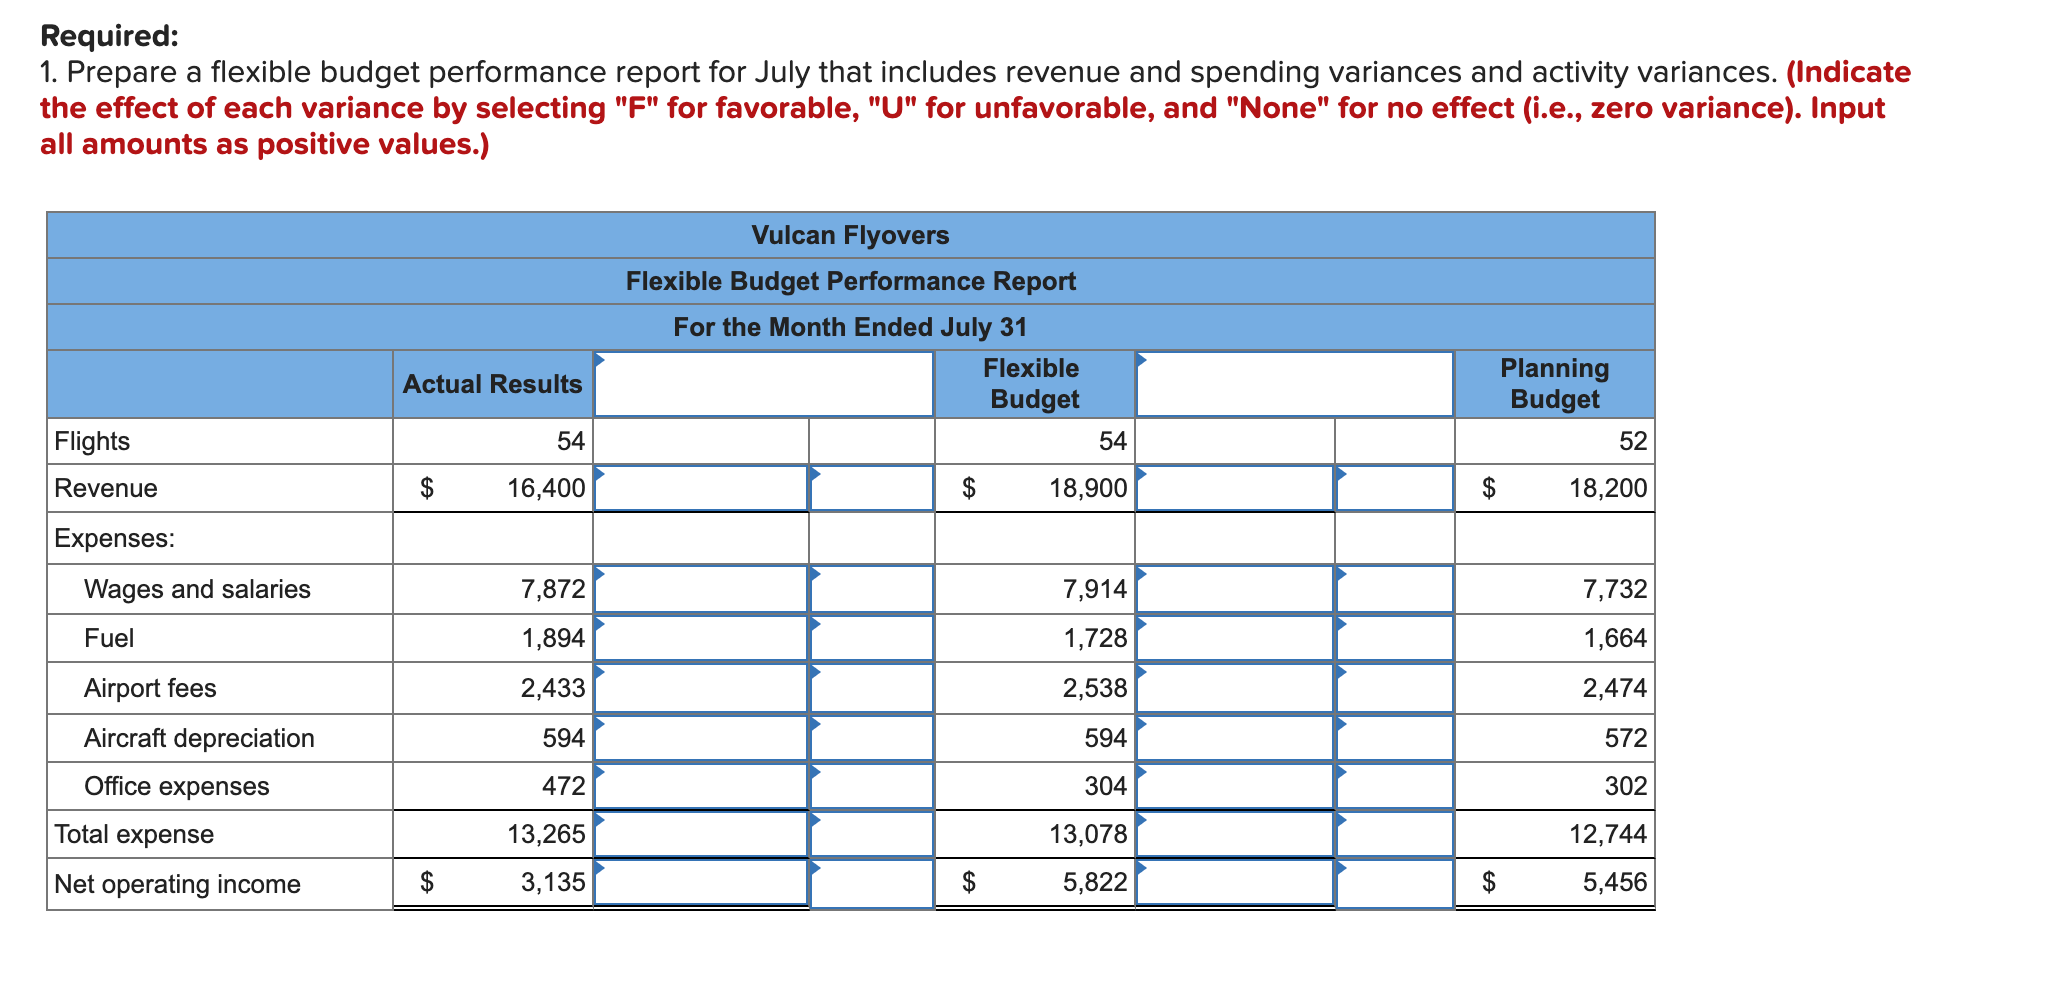Click Net operating income activity variance amount field

[1236, 883]
